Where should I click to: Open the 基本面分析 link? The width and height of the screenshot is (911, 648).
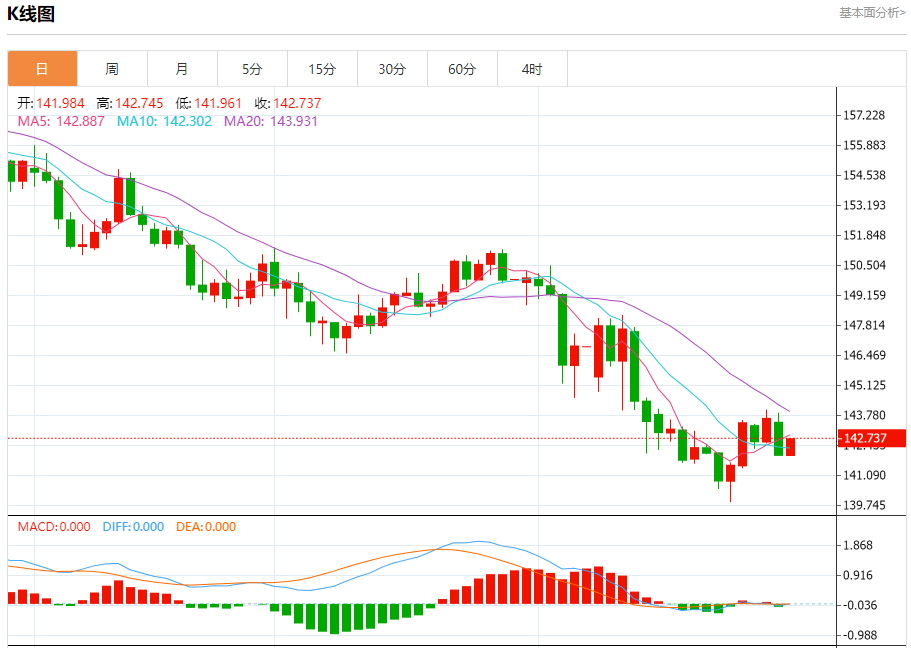click(x=871, y=13)
